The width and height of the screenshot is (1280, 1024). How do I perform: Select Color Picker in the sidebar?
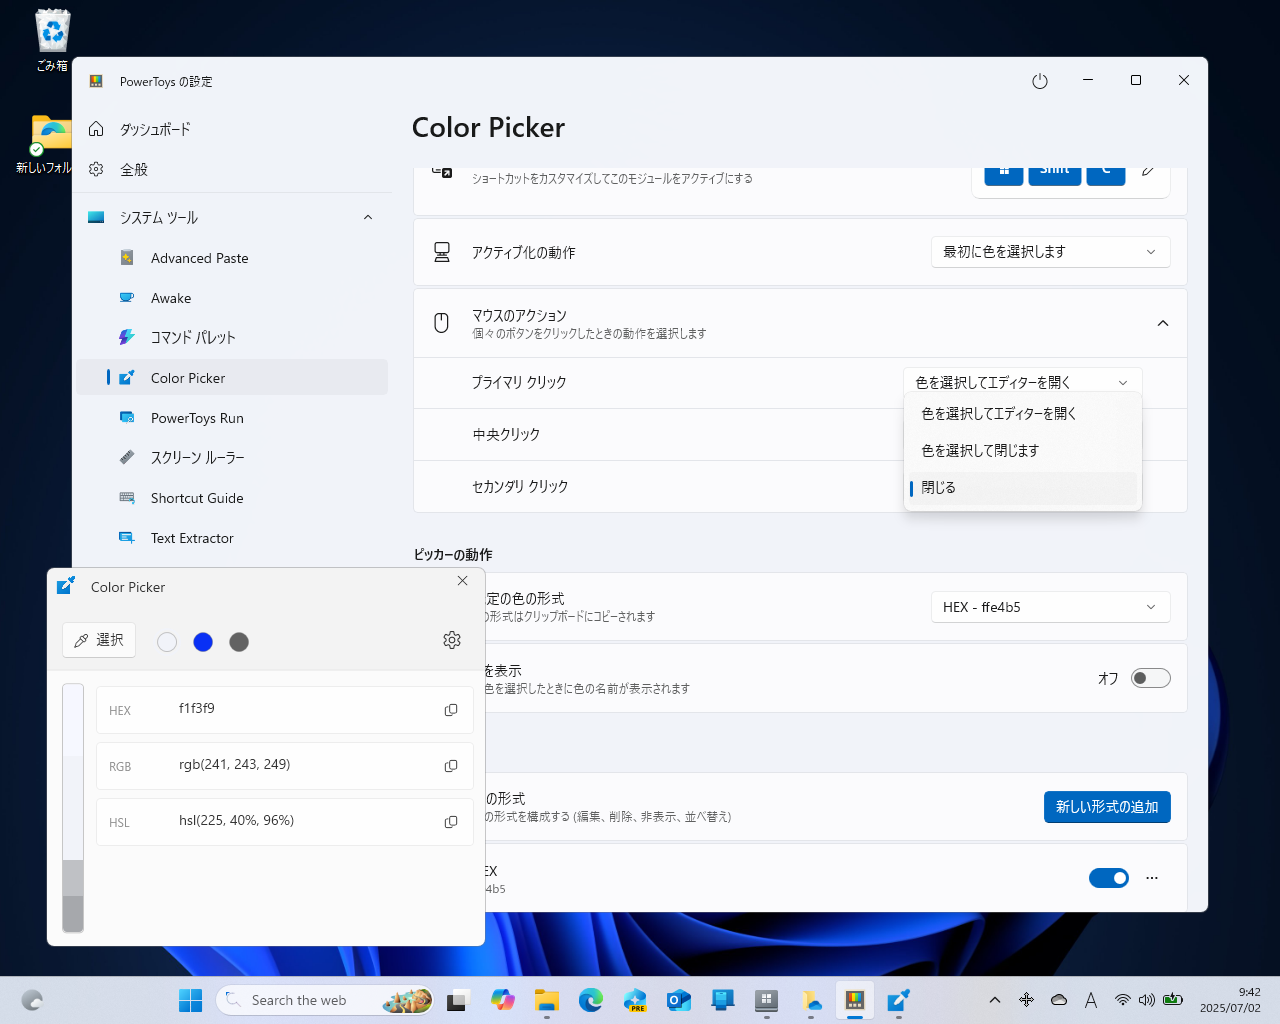232,377
